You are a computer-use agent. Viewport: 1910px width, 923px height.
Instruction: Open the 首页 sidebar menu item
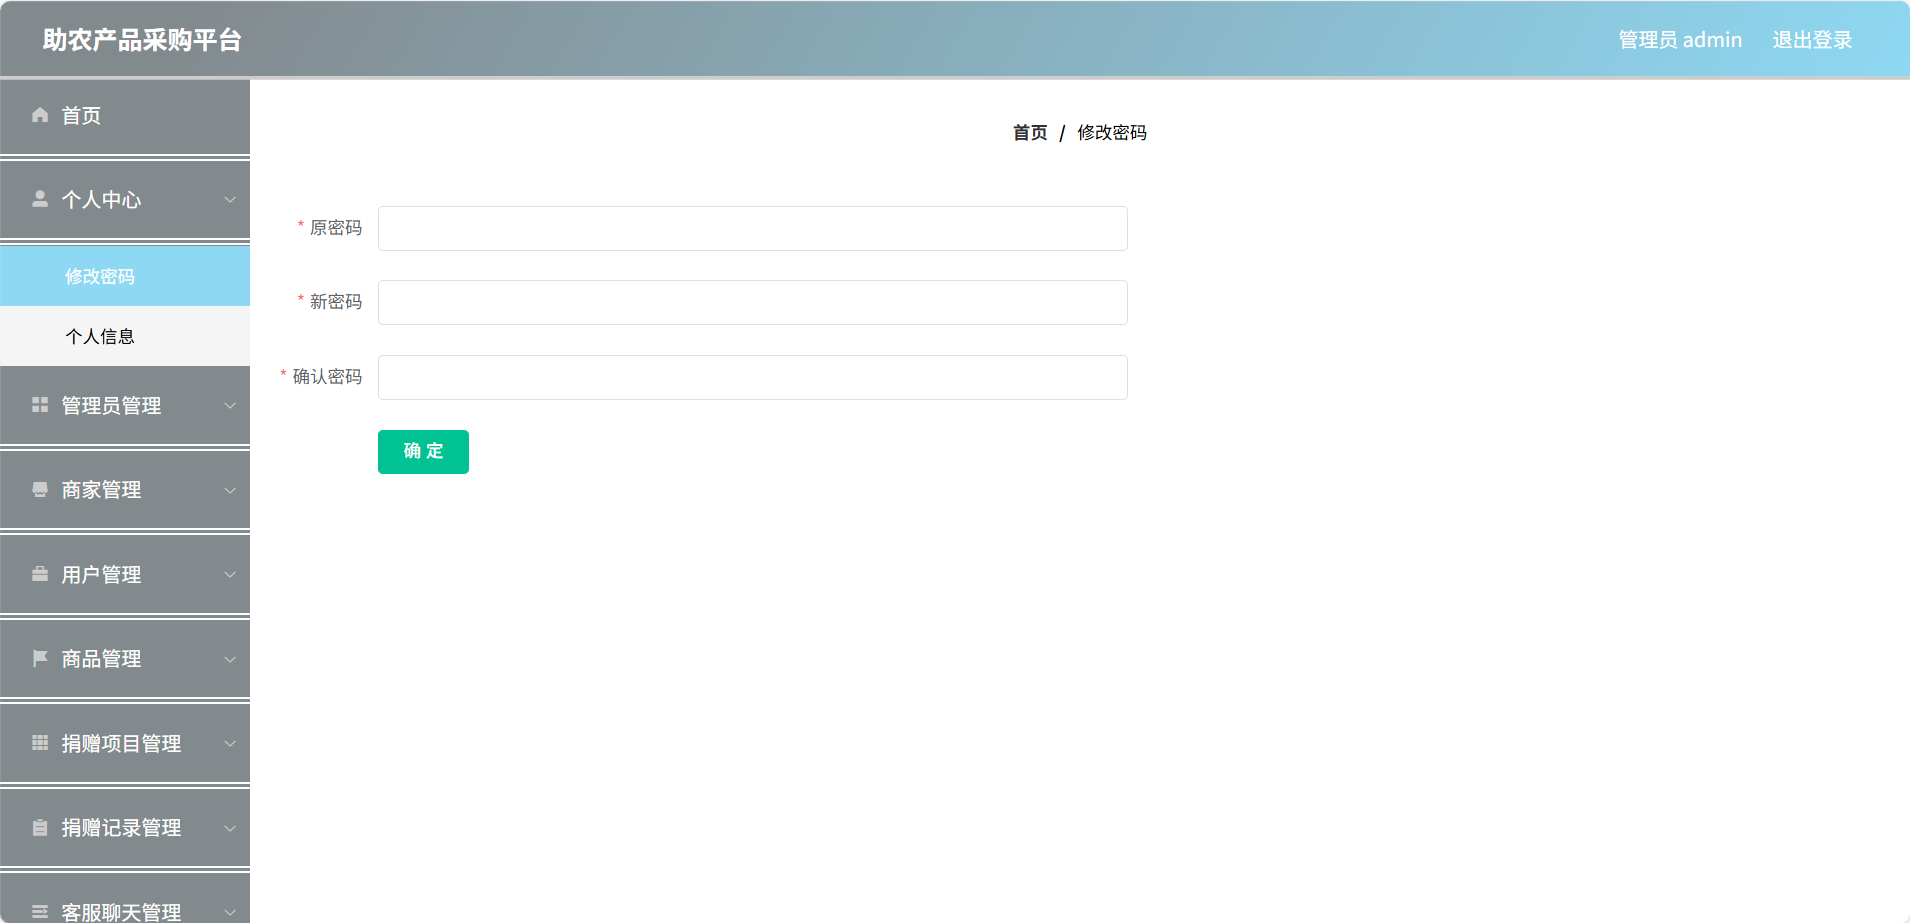click(x=125, y=116)
